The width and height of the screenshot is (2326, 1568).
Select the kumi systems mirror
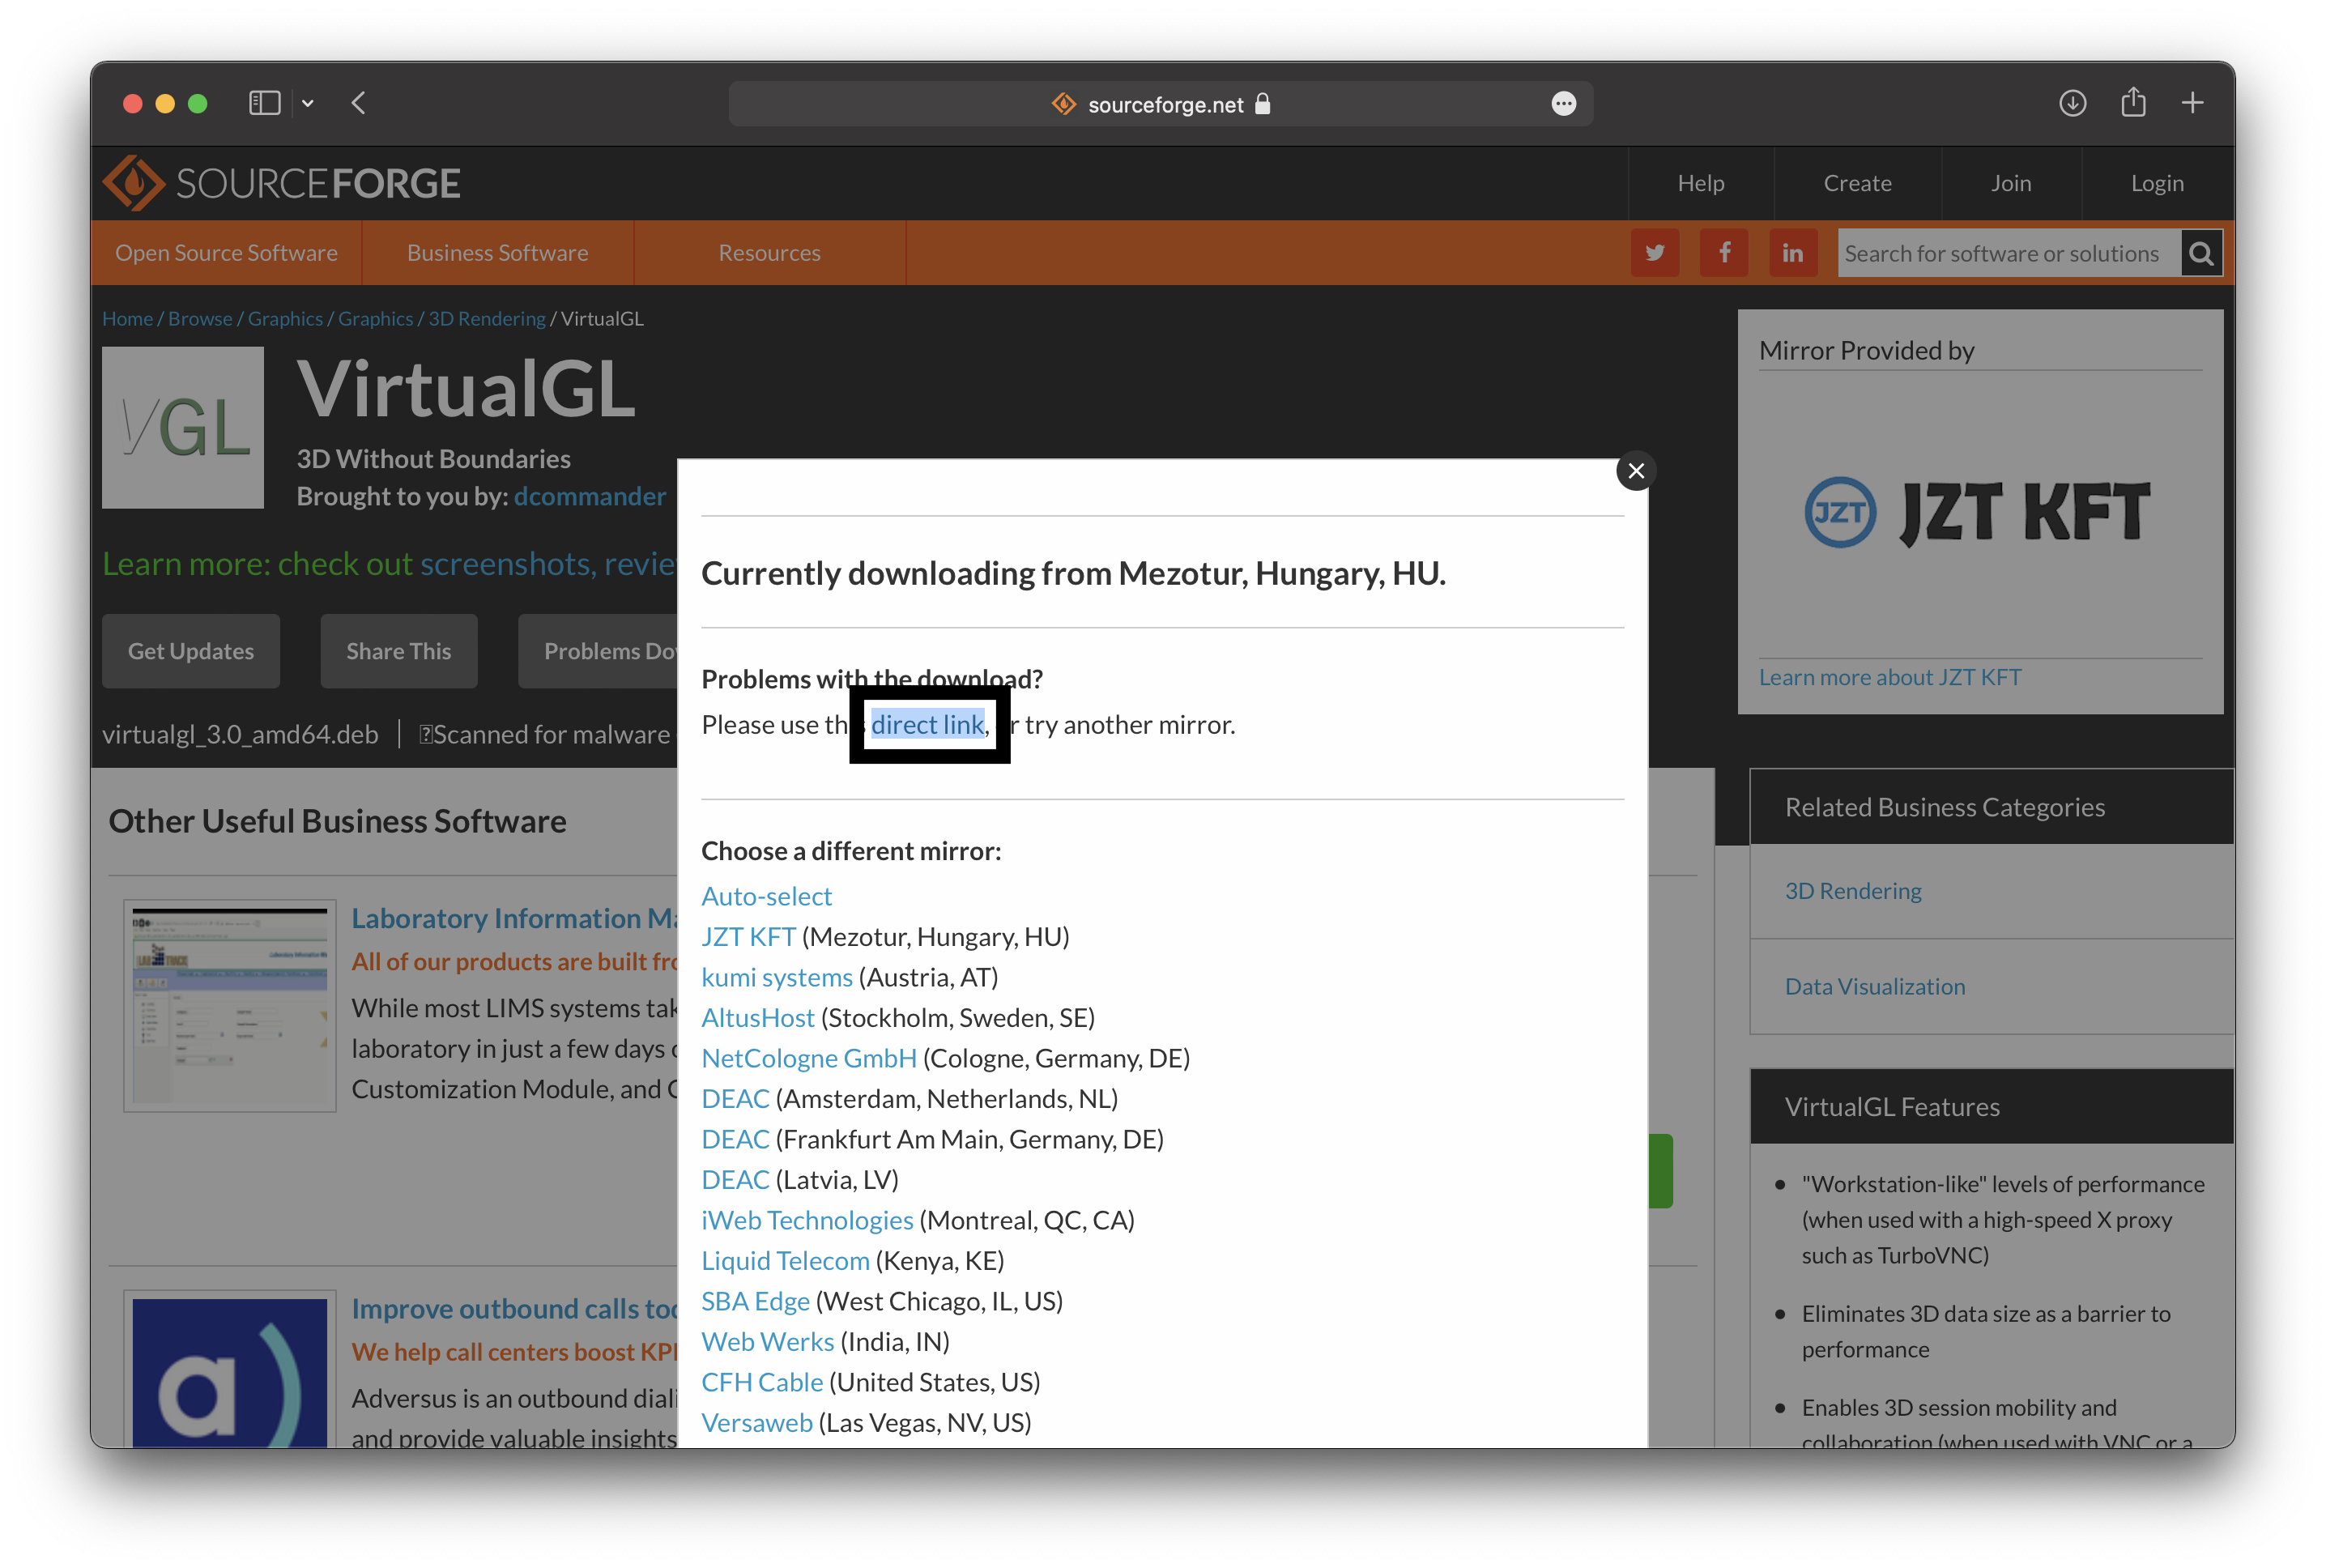click(777, 977)
